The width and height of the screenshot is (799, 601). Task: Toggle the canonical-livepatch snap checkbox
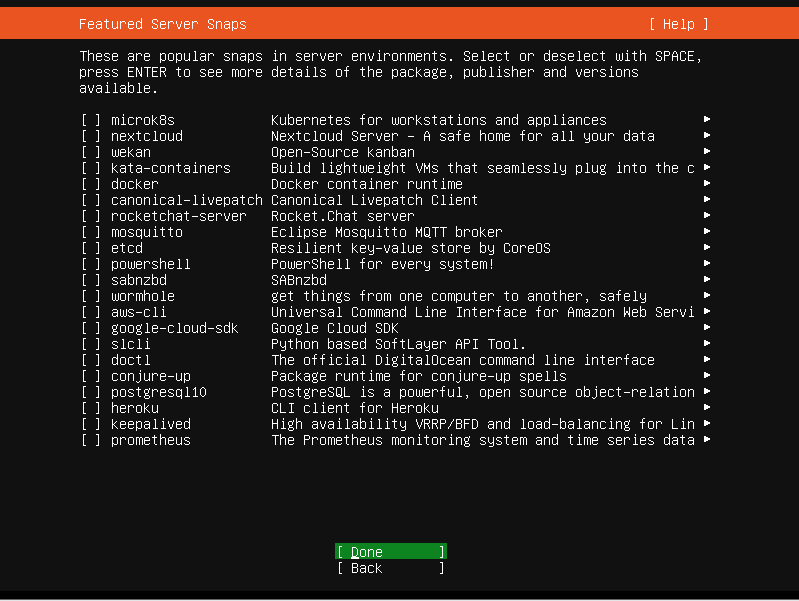point(91,200)
